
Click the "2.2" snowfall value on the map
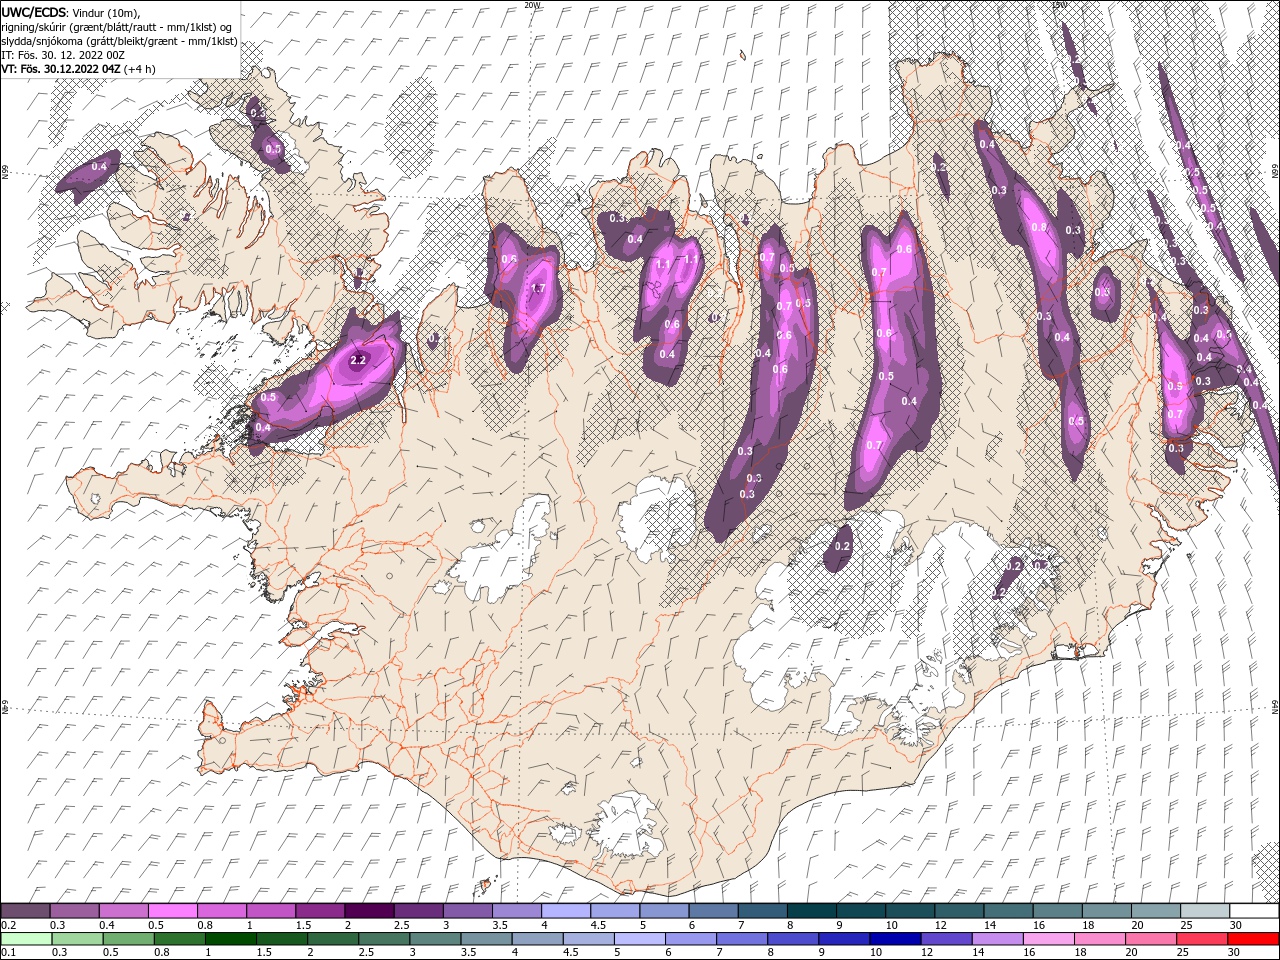pos(360,359)
